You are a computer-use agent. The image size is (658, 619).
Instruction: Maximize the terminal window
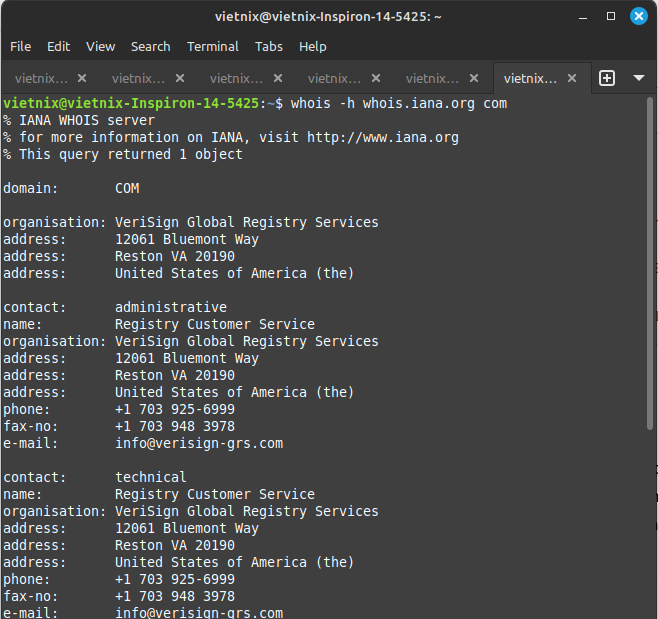(x=611, y=16)
